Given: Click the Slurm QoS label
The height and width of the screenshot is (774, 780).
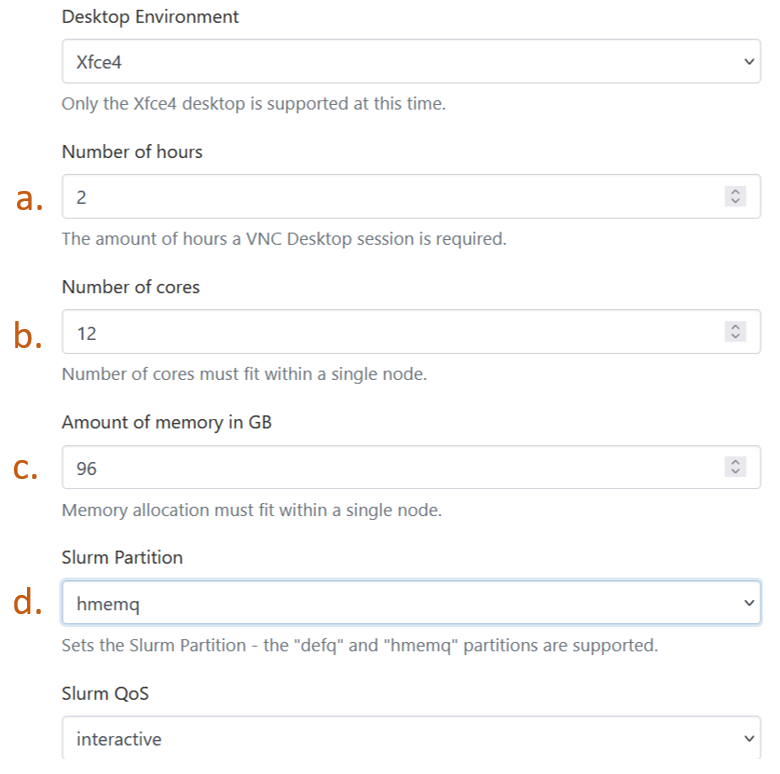Looking at the screenshot, I should click(105, 693).
